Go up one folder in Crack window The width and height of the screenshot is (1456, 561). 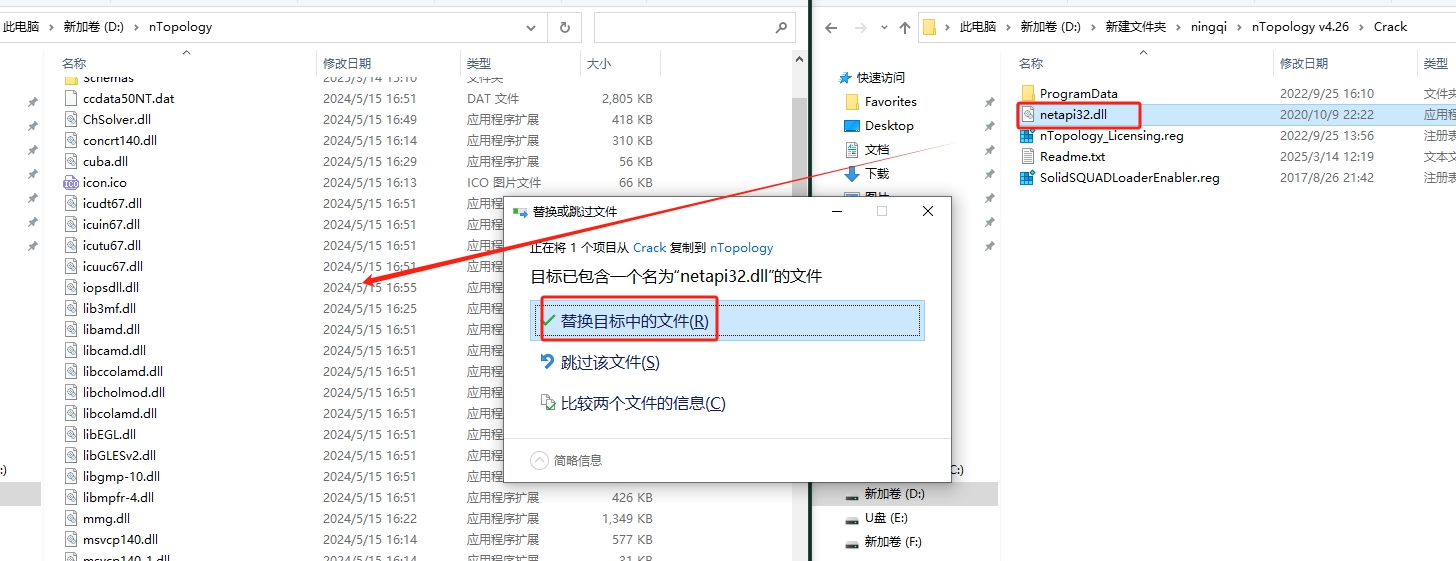(x=905, y=28)
